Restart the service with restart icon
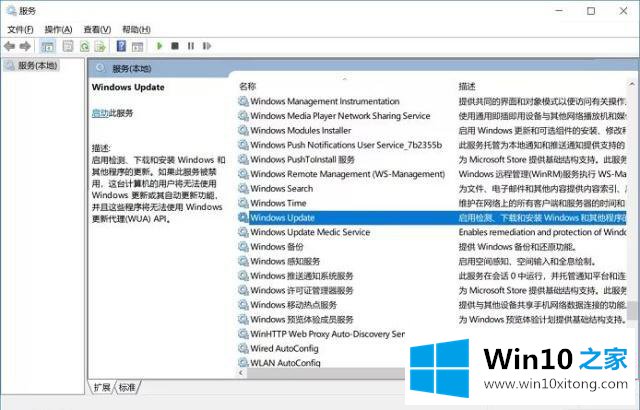The width and height of the screenshot is (640, 410). point(207,46)
